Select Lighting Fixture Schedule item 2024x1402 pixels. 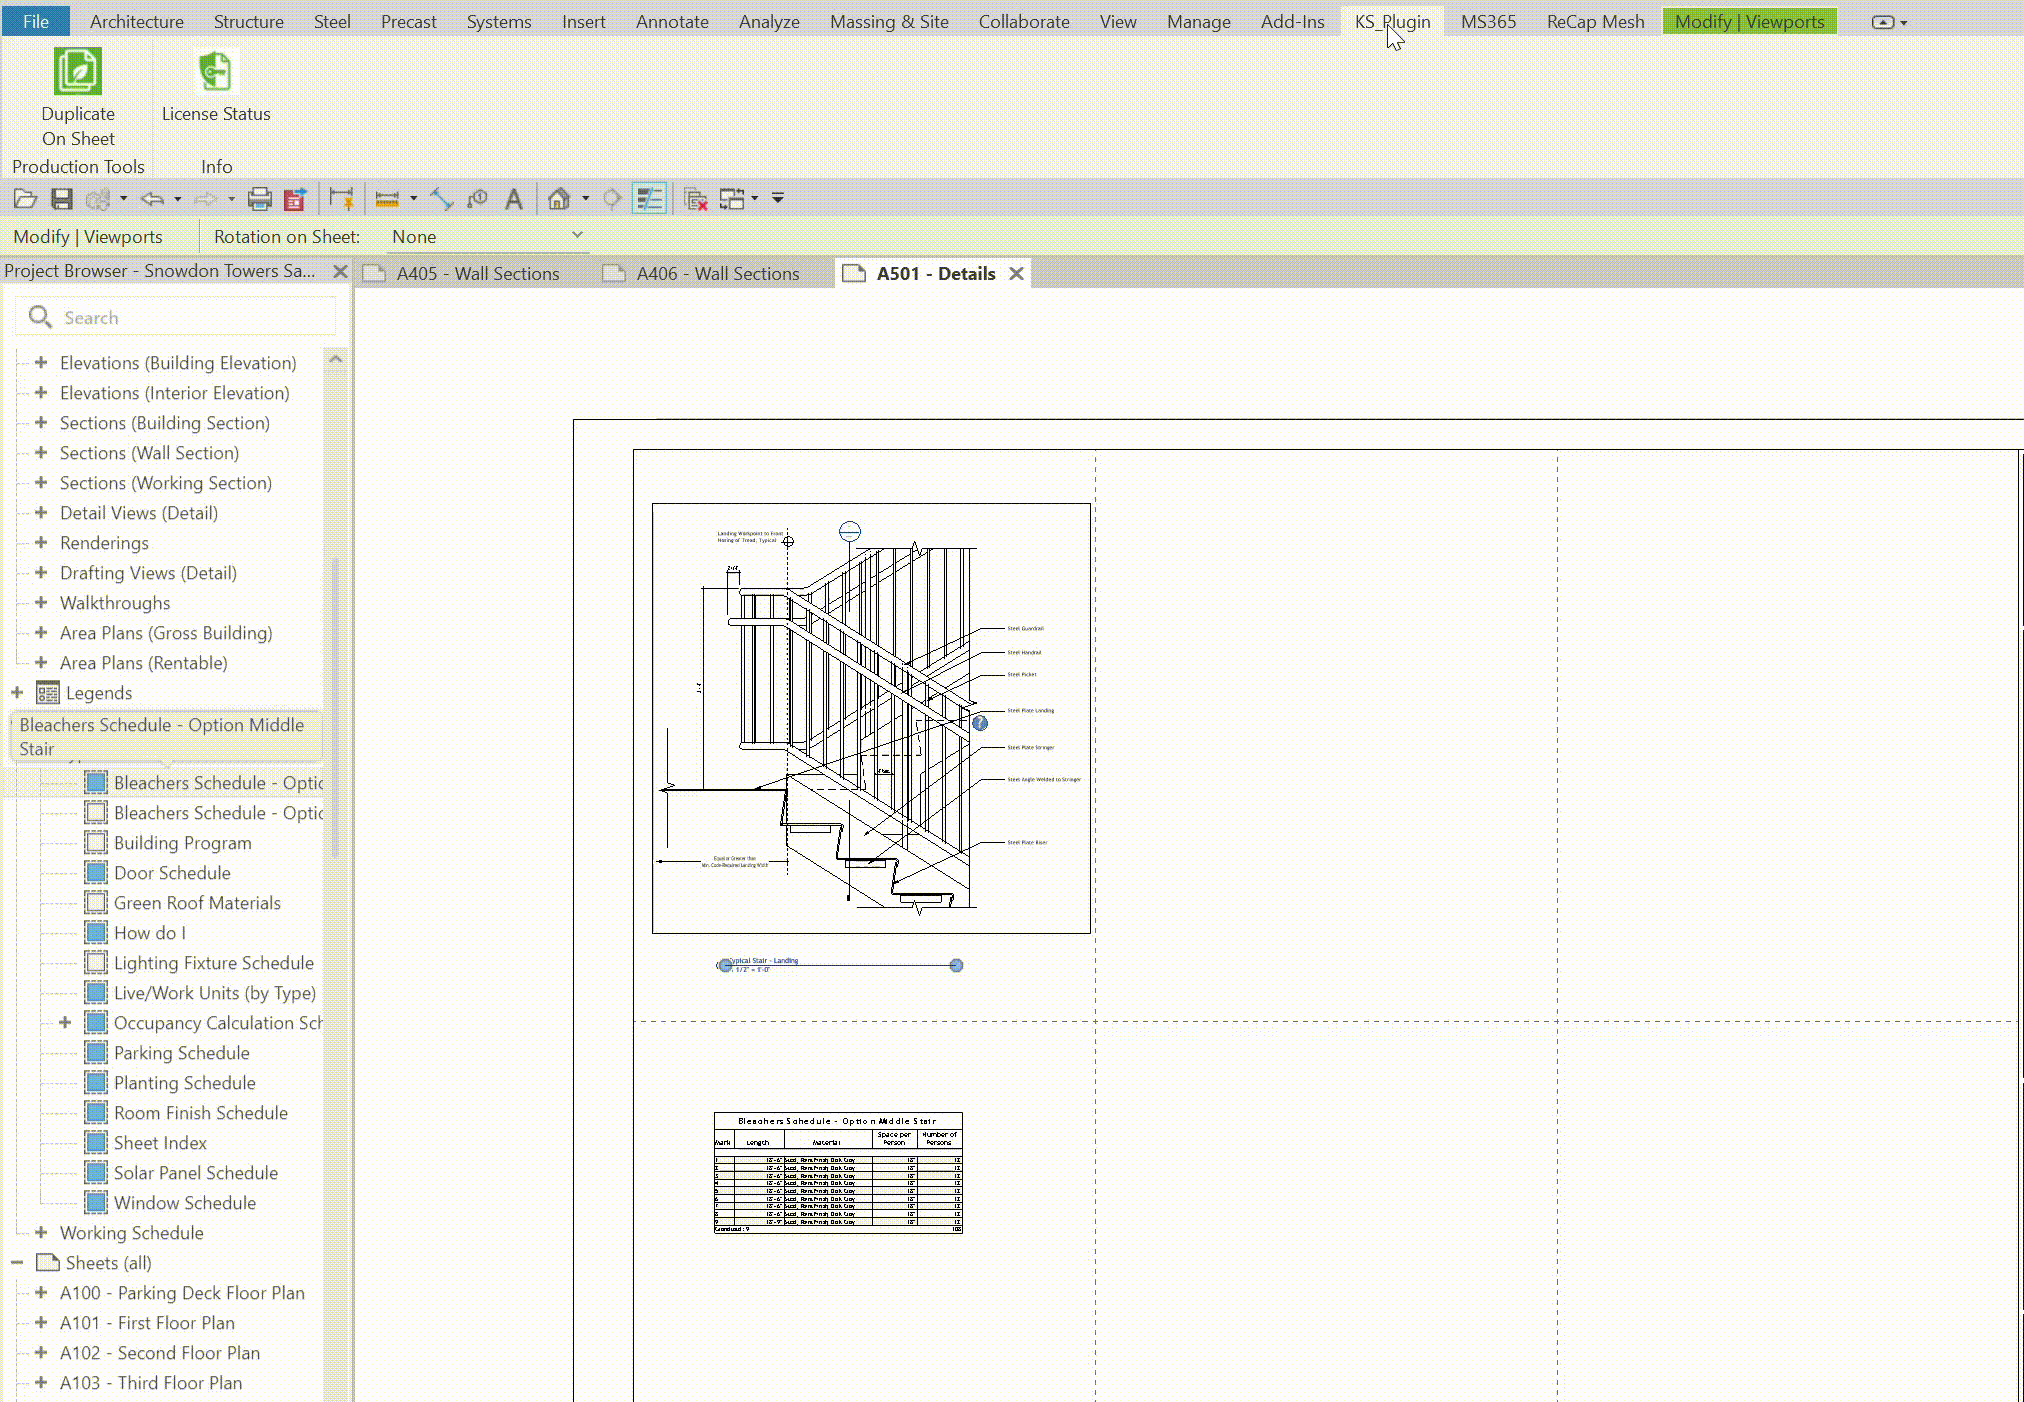(x=214, y=962)
